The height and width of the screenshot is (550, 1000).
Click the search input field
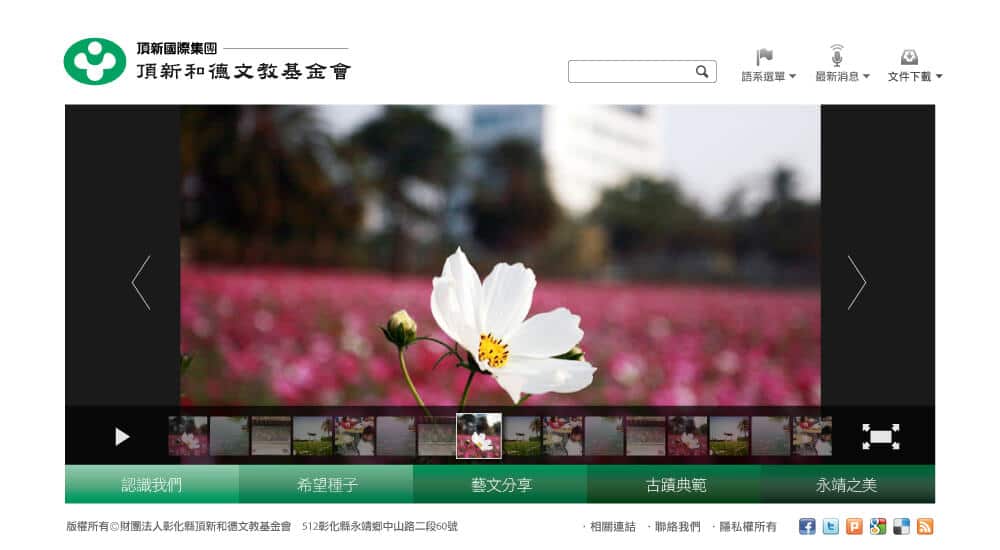630,72
